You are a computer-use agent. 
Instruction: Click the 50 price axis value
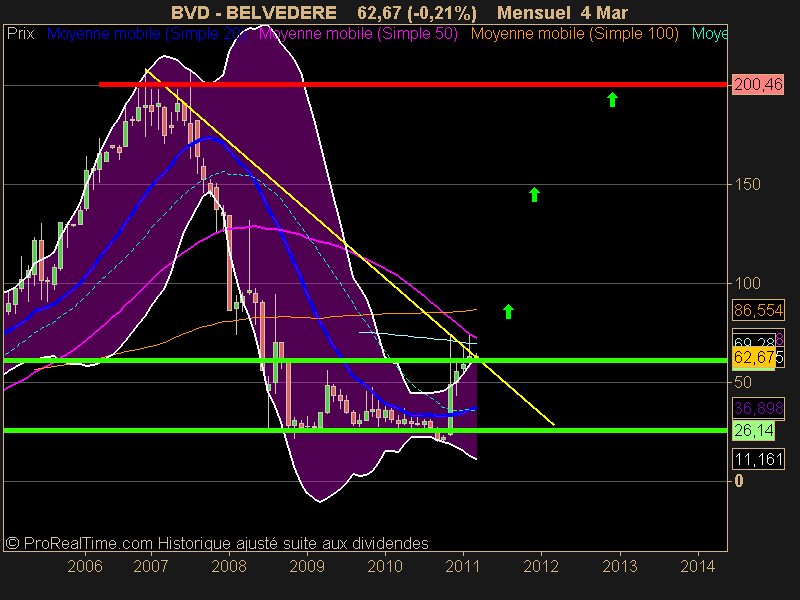click(x=743, y=382)
